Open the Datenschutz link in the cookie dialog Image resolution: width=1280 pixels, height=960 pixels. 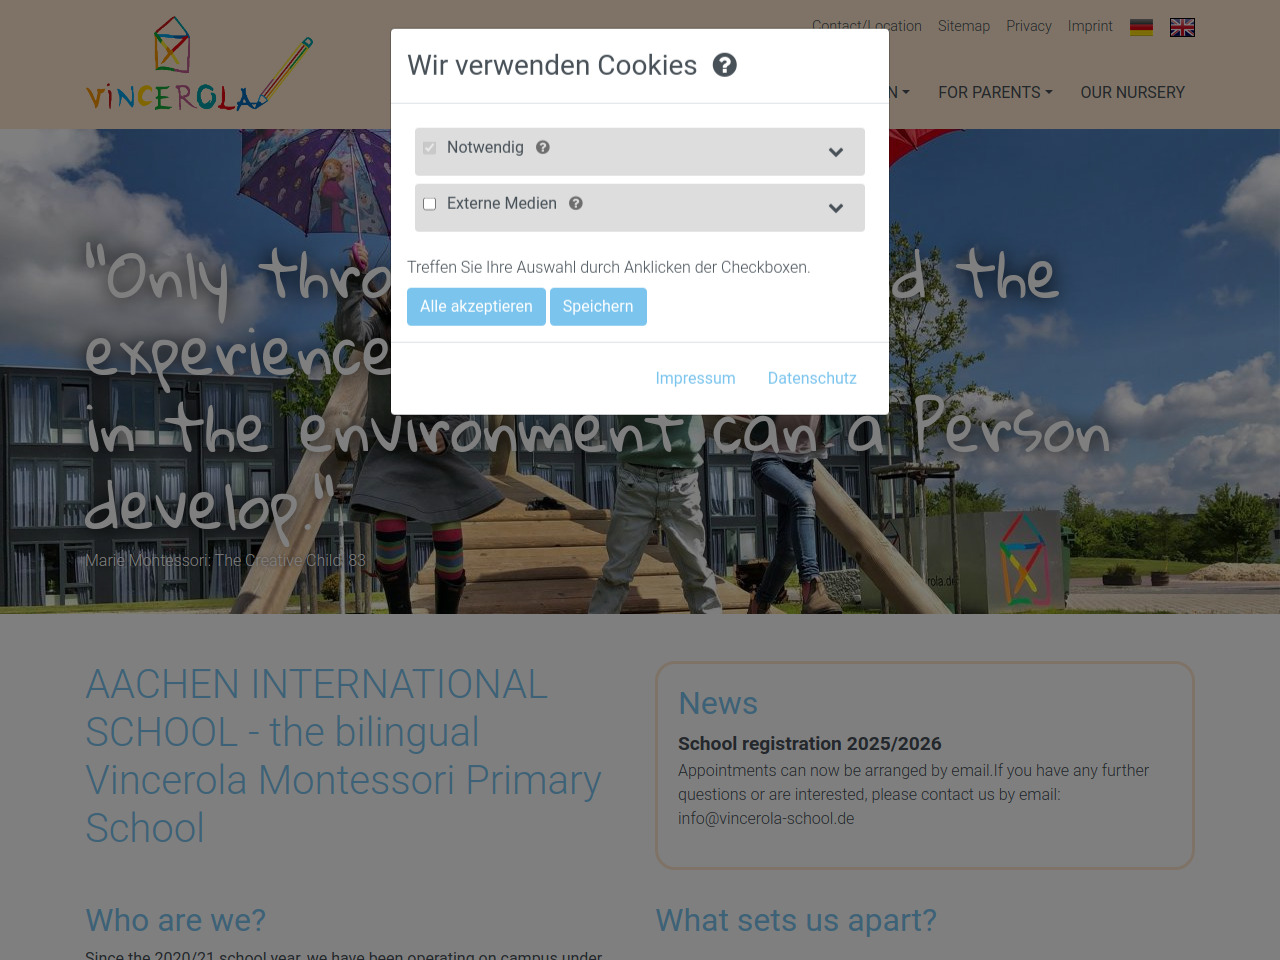(812, 378)
